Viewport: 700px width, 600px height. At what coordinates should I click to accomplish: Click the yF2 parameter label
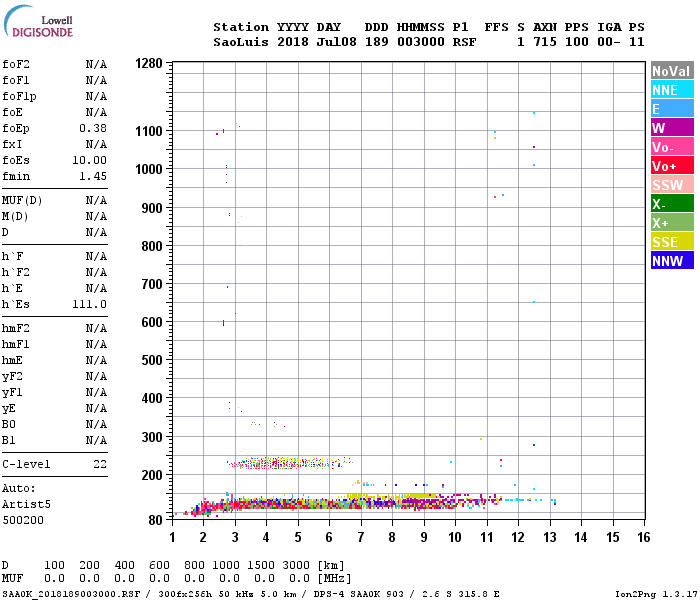point(12,376)
